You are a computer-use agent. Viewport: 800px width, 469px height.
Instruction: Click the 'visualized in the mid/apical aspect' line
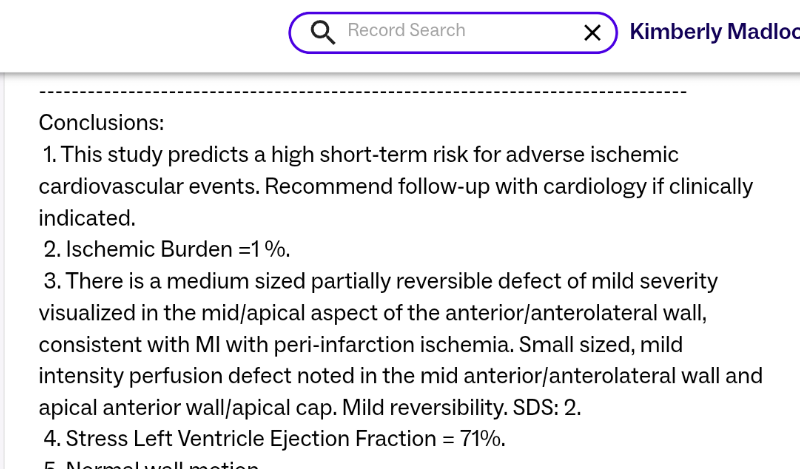(x=372, y=313)
